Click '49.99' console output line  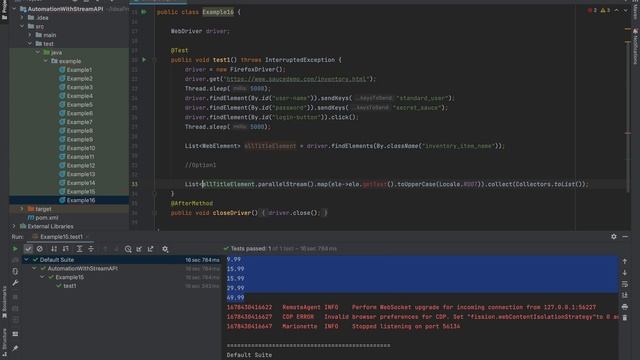pyautogui.click(x=236, y=298)
